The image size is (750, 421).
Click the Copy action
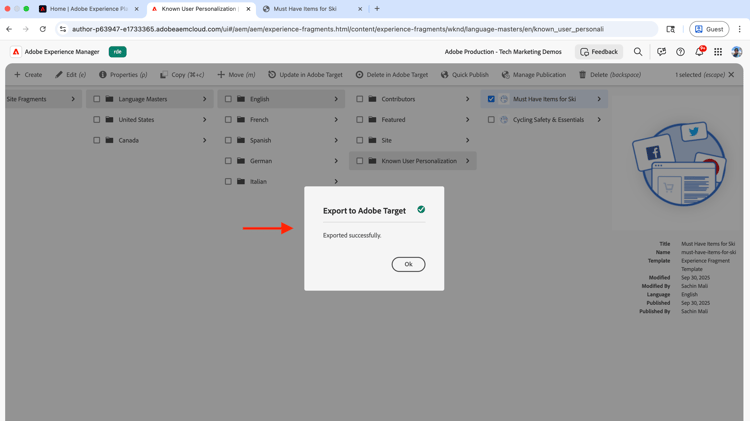pyautogui.click(x=182, y=75)
